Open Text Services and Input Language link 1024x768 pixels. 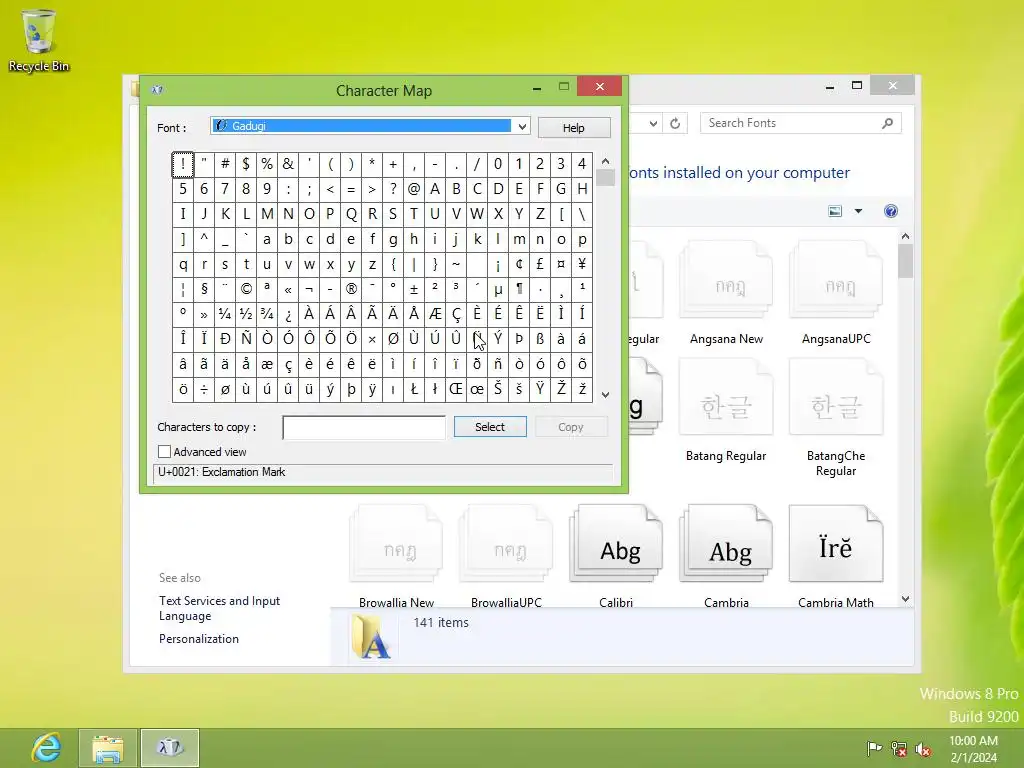219,608
